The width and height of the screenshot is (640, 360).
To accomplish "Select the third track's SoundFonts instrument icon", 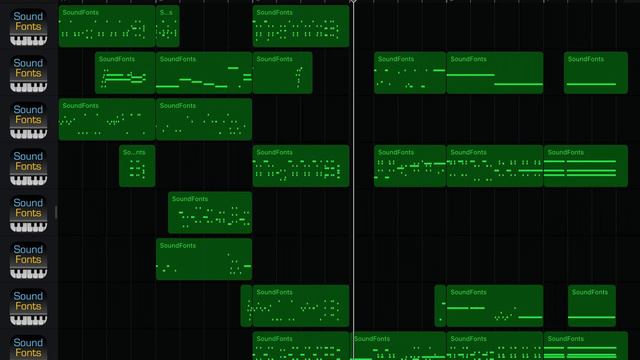I will [x=28, y=120].
